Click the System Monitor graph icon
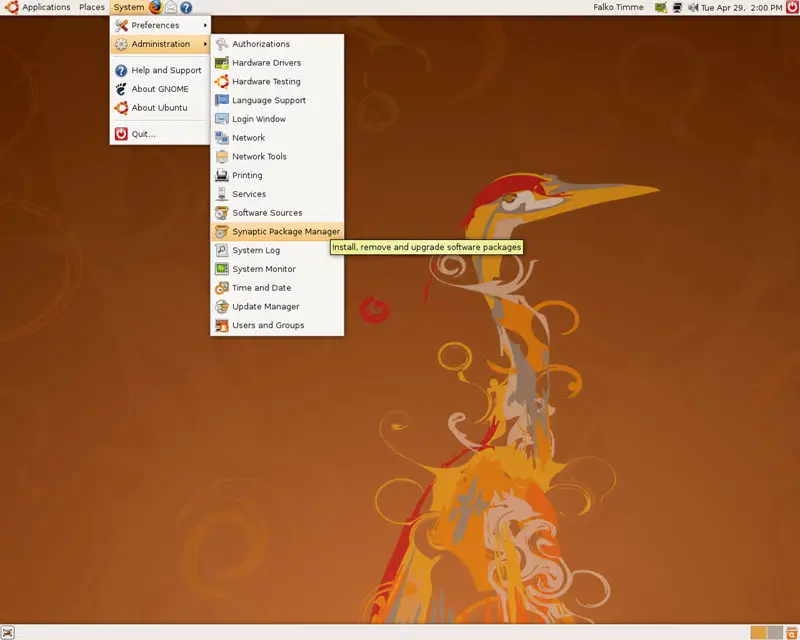Image resolution: width=800 pixels, height=640 pixels. click(221, 269)
